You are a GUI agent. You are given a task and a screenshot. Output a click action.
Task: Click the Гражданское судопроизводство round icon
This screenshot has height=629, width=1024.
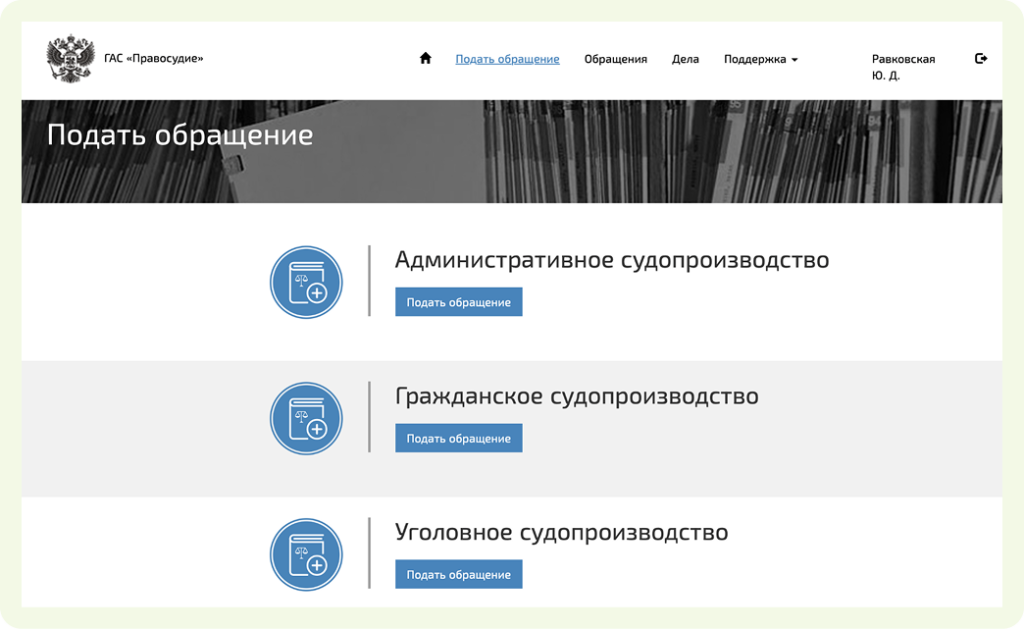(x=306, y=419)
